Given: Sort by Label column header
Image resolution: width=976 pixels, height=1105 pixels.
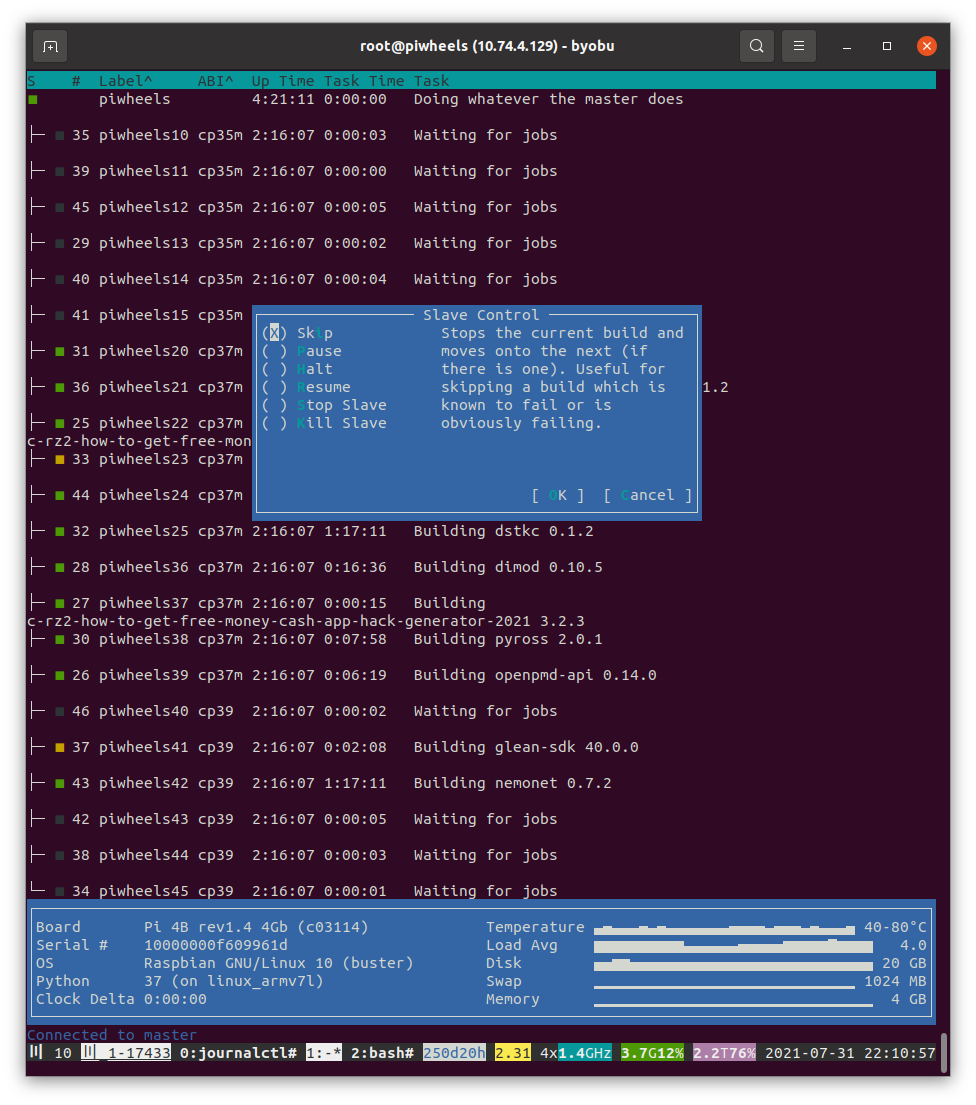Looking at the screenshot, I should [125, 81].
